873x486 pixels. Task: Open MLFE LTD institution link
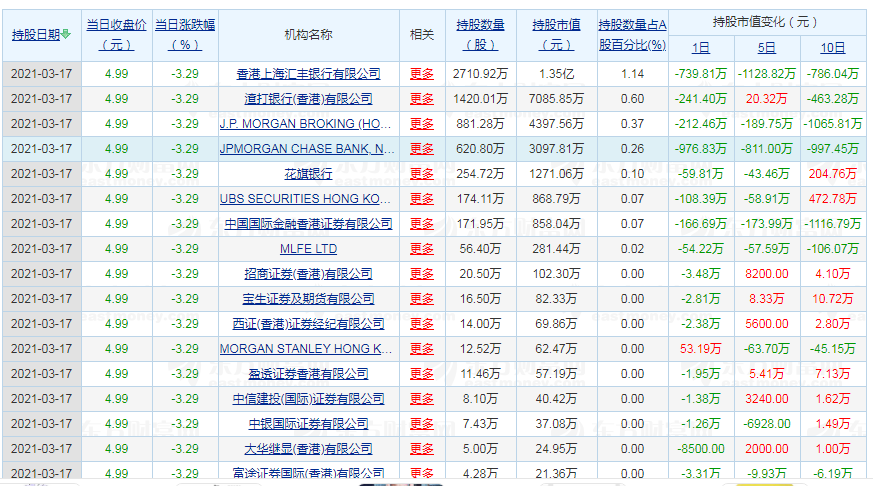pos(308,249)
